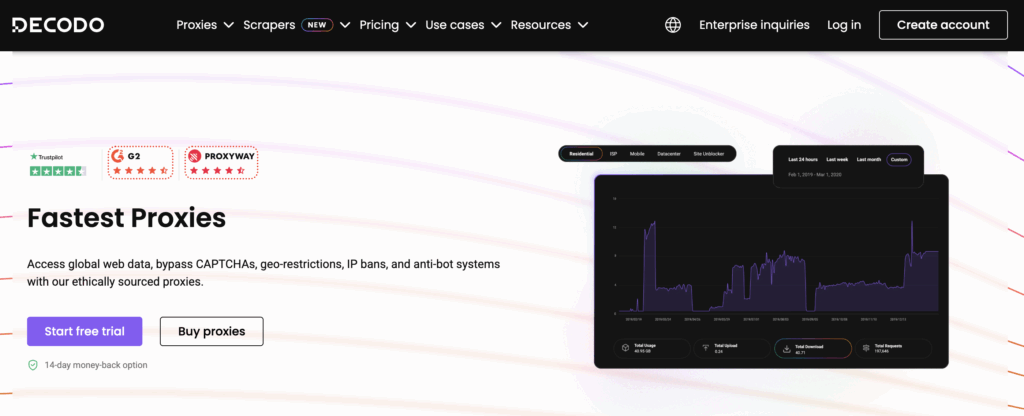Open the Proxyway rating badge
The width and height of the screenshot is (1024, 416).
(221, 163)
